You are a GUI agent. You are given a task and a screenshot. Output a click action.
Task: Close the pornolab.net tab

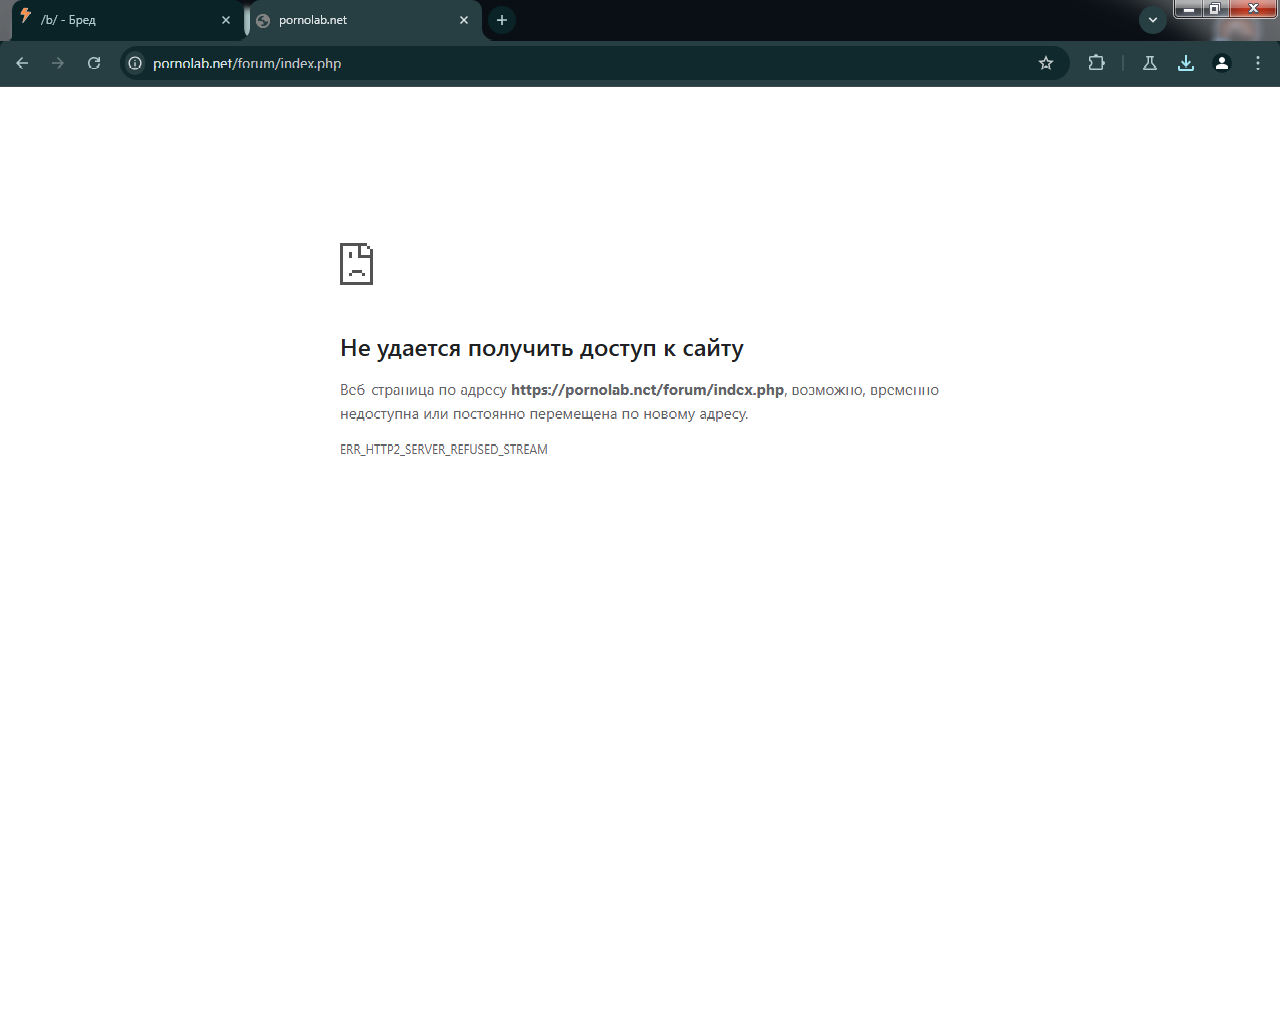(464, 20)
